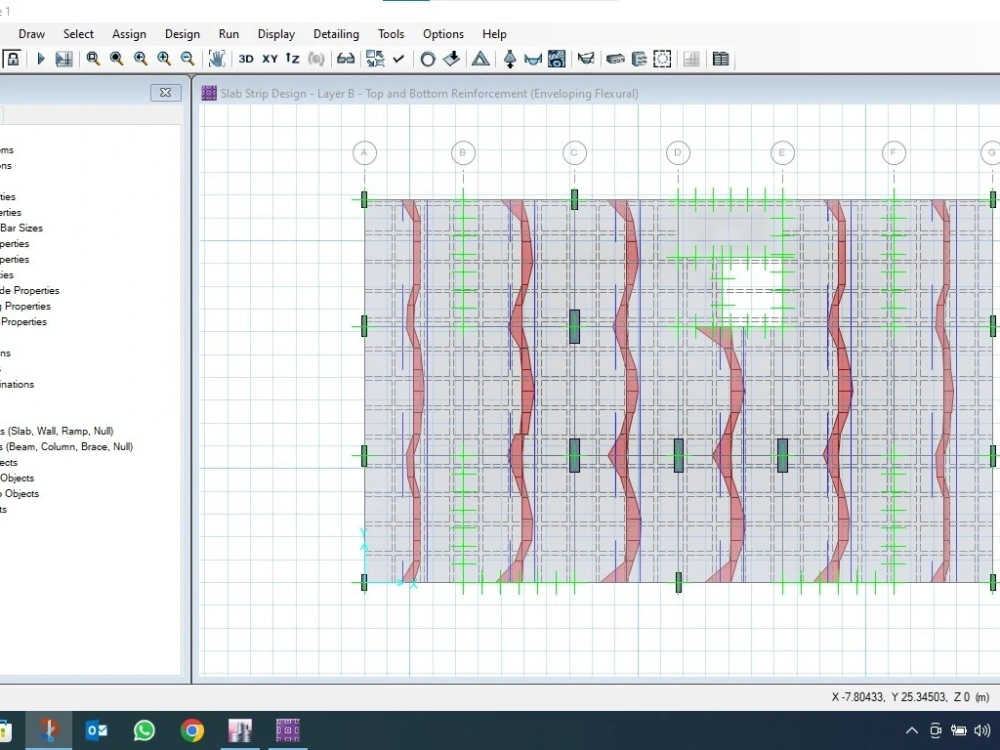
Task: Show strip forces diagram icon
Action: click(585, 59)
